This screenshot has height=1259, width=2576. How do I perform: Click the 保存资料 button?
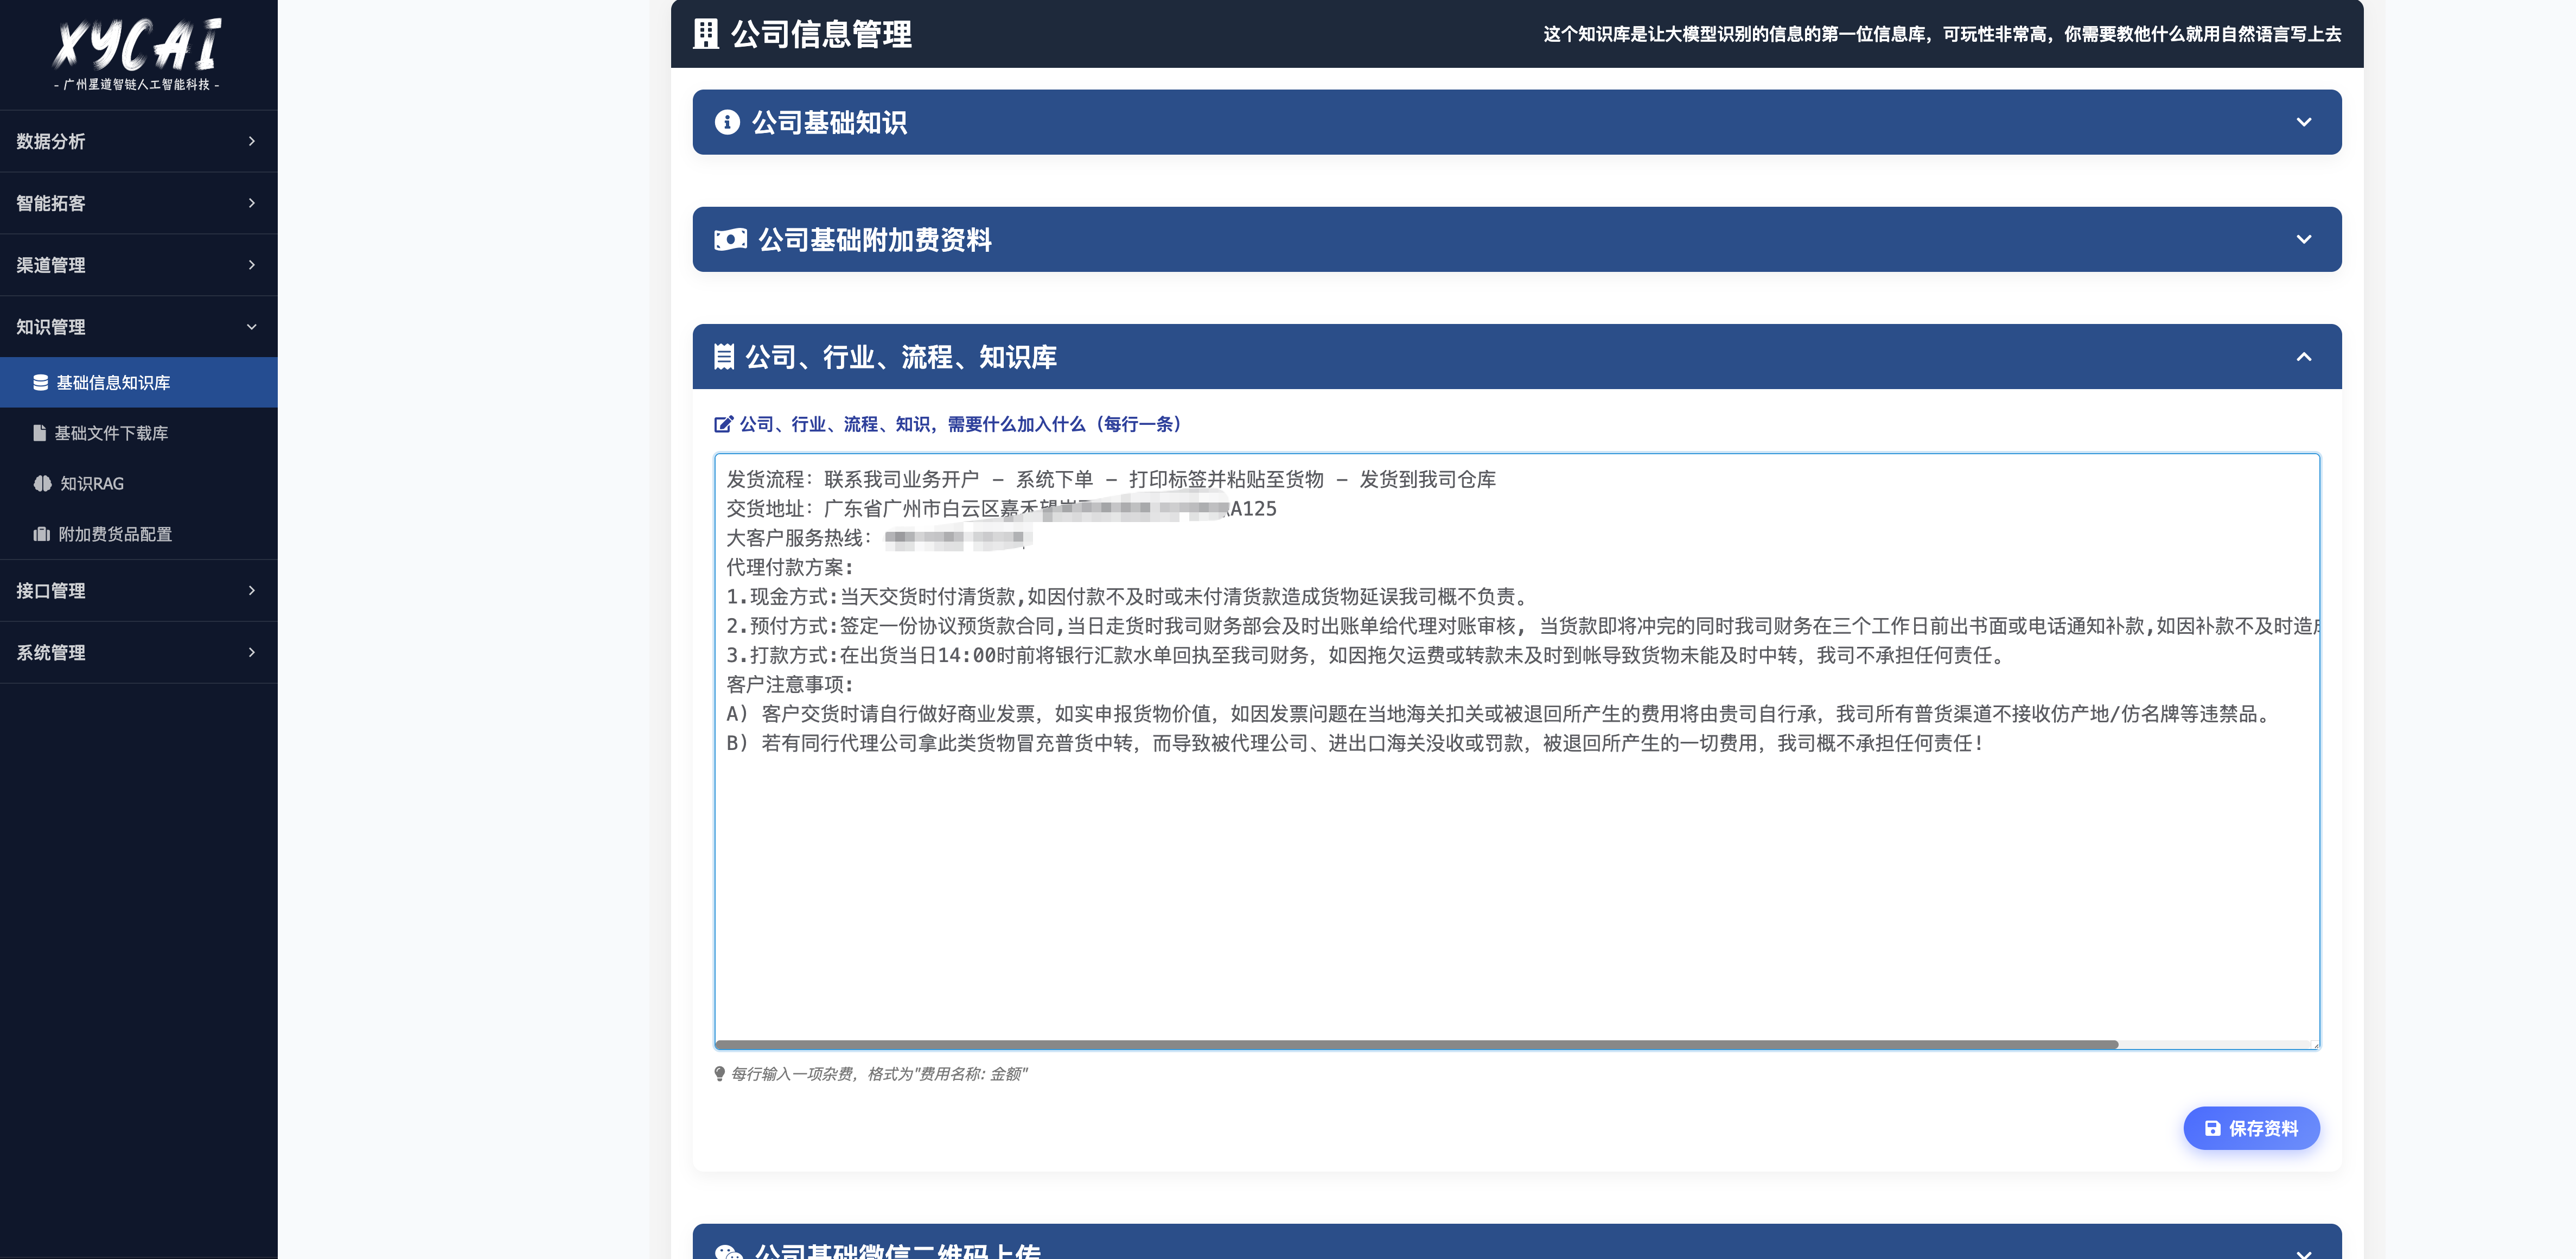click(2251, 1128)
